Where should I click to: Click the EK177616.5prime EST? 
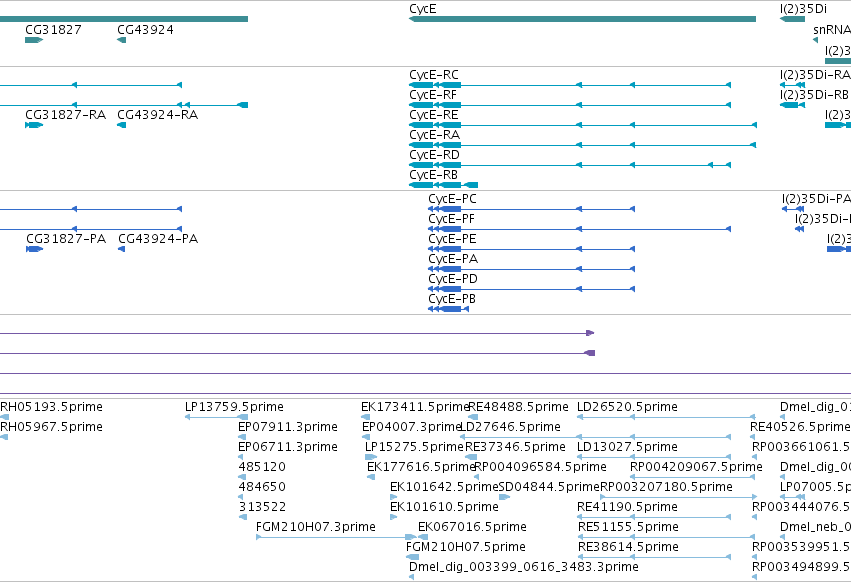pyautogui.click(x=371, y=477)
